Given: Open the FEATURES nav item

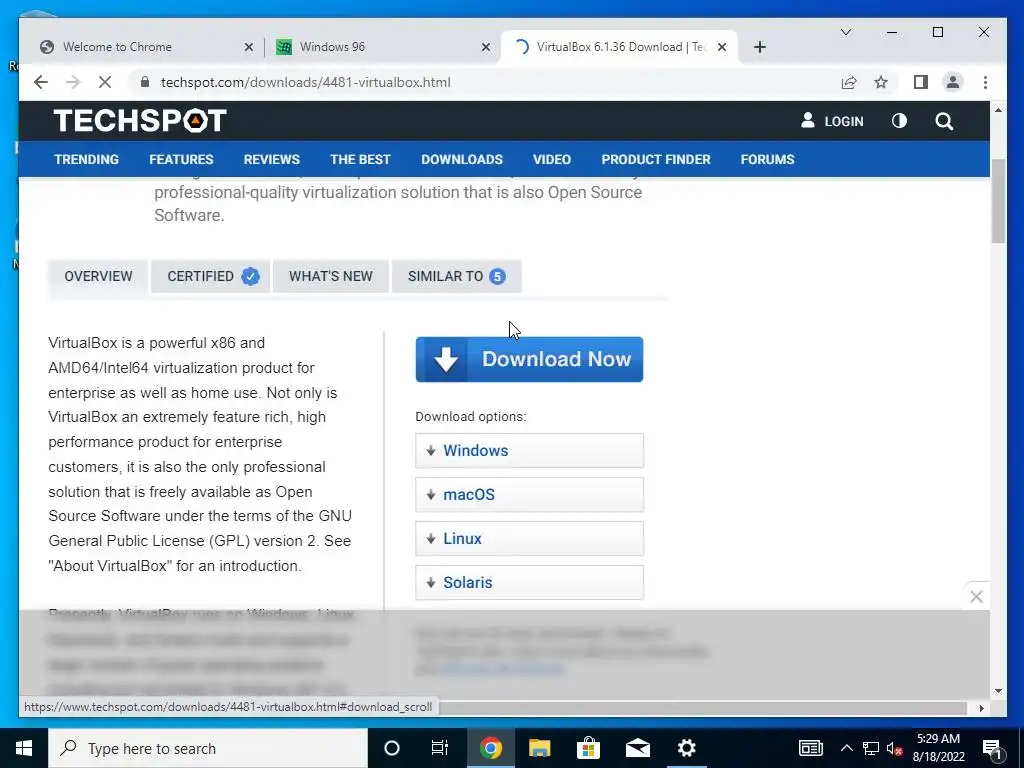Looking at the screenshot, I should click(x=181, y=159).
